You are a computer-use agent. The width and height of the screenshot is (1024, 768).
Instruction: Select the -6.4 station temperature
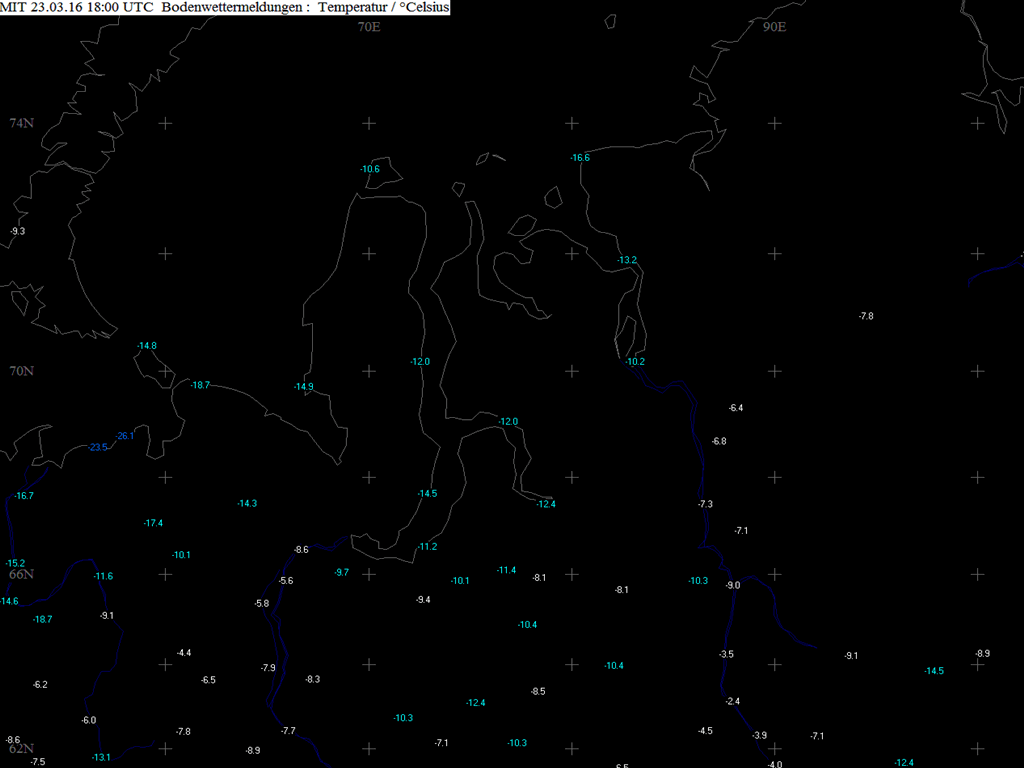736,408
